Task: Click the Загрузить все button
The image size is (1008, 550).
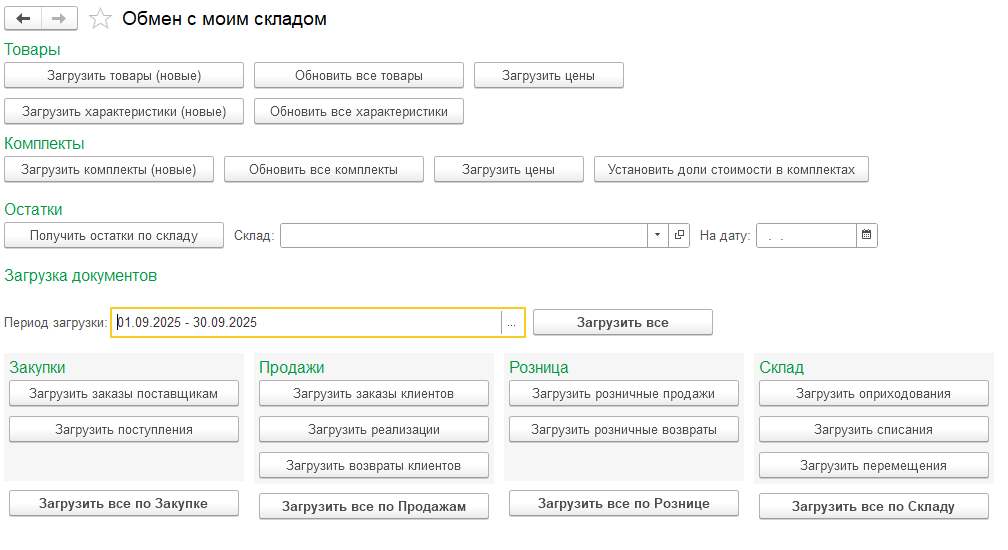Action: tap(622, 323)
